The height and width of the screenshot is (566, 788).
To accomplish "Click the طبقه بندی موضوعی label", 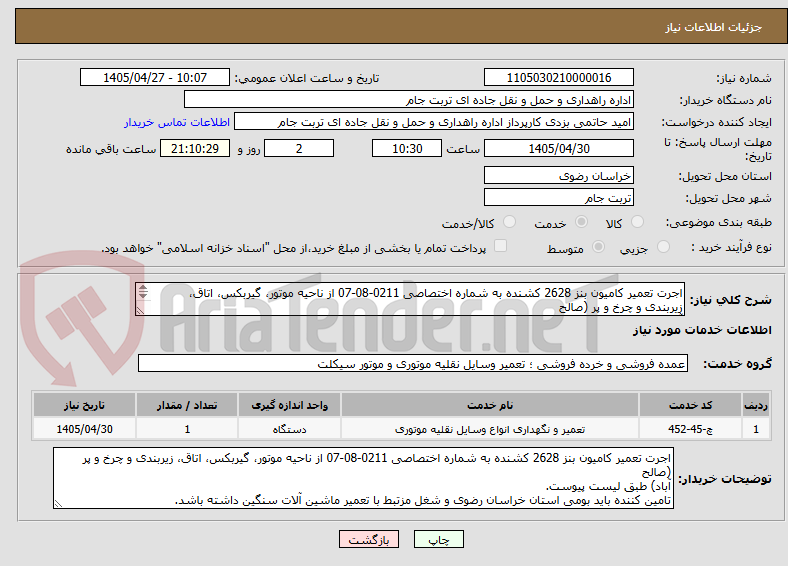I will click(x=719, y=222).
